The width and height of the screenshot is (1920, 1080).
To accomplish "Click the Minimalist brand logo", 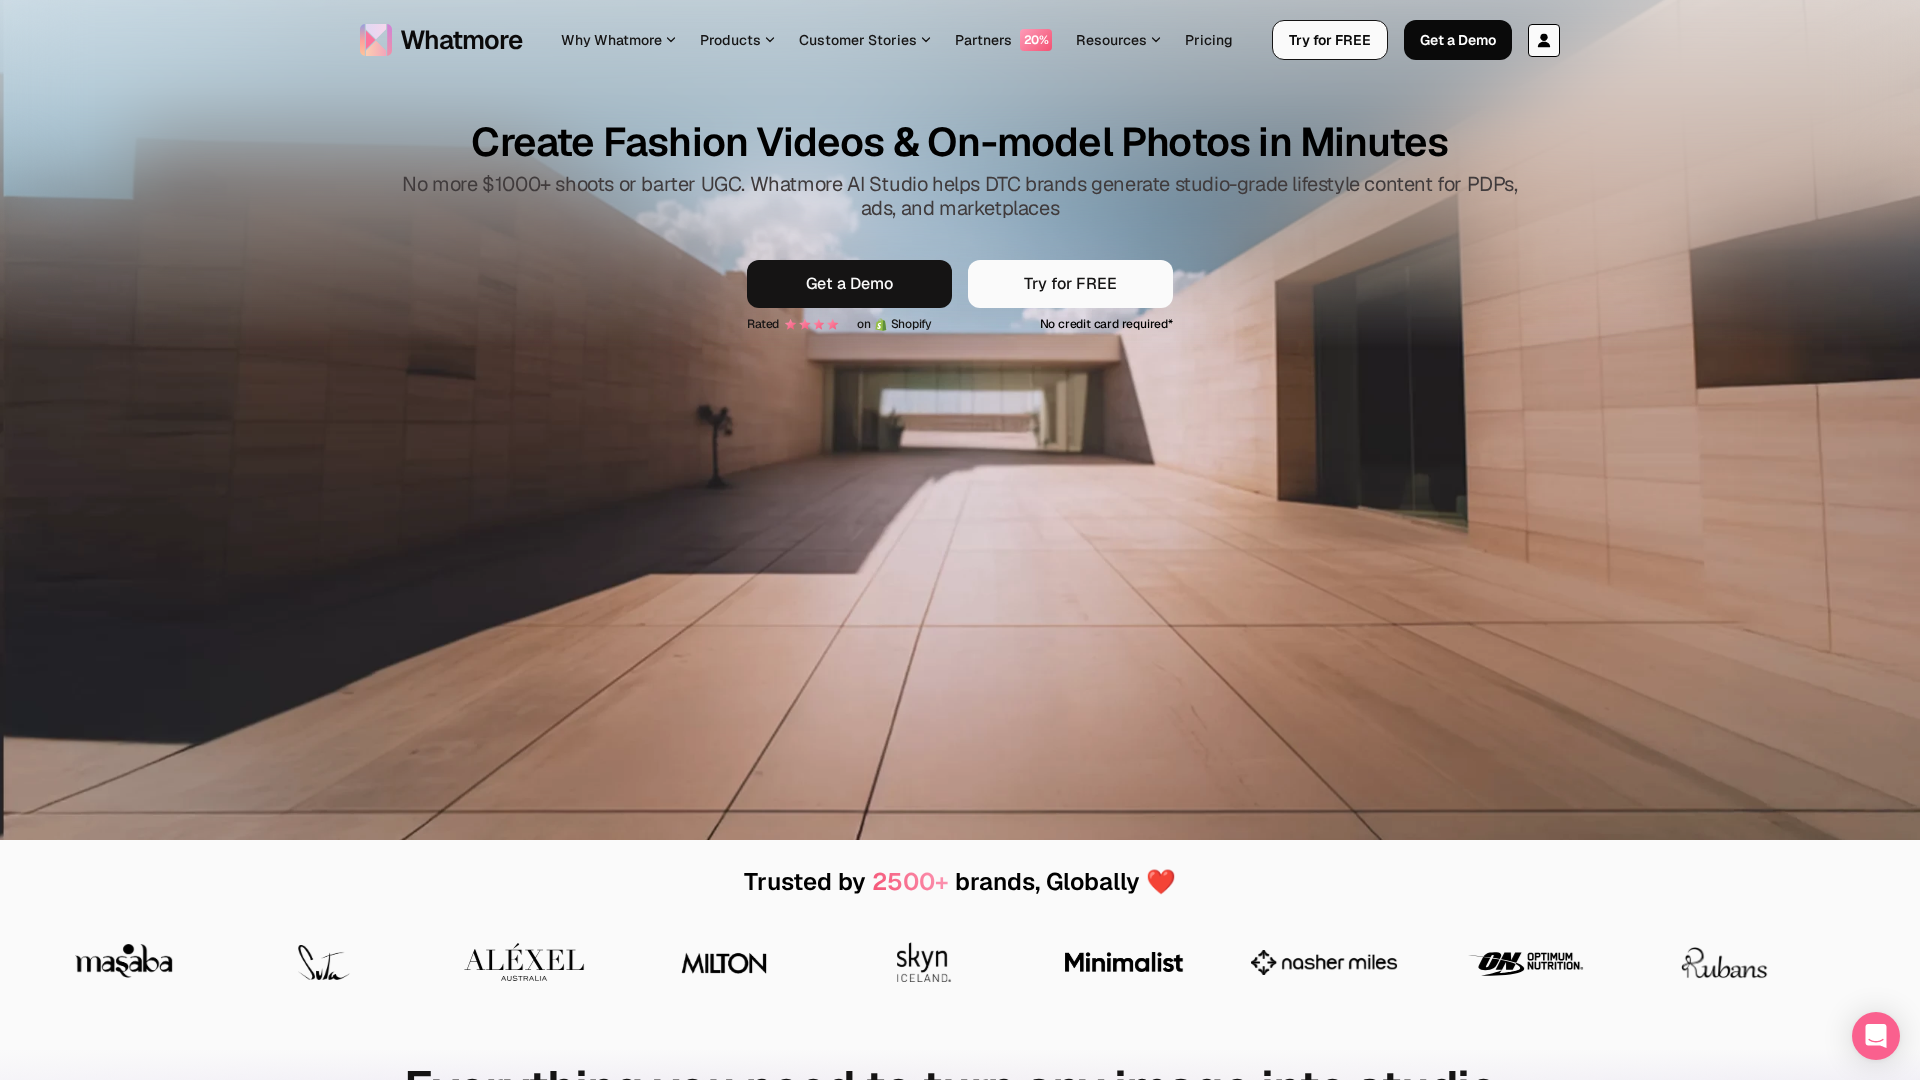I will coord(1122,962).
